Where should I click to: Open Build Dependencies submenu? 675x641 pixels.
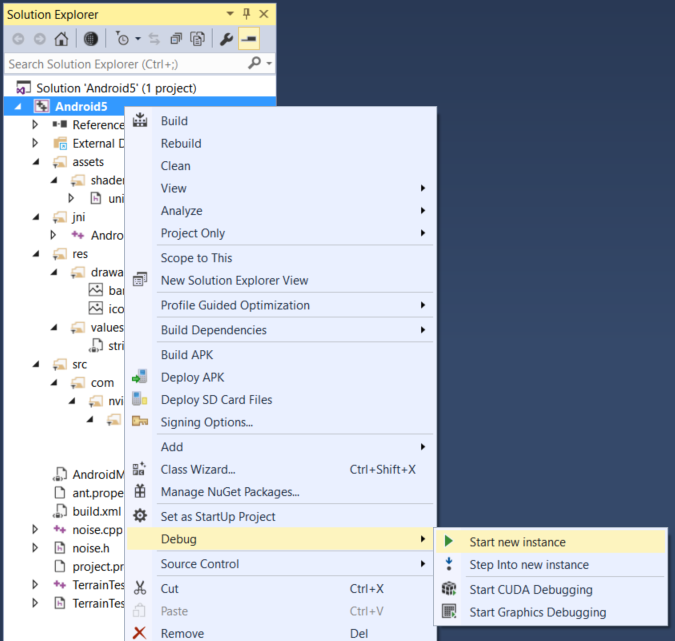tap(281, 330)
